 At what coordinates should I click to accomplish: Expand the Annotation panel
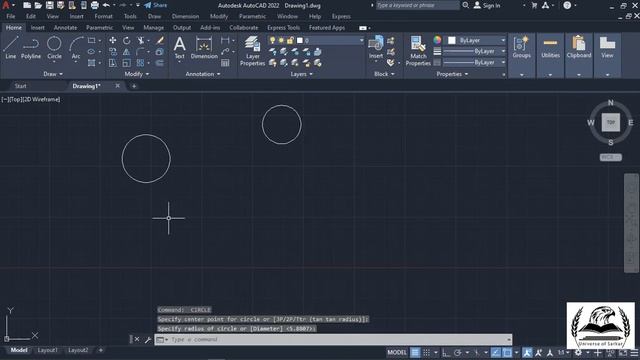(x=203, y=74)
